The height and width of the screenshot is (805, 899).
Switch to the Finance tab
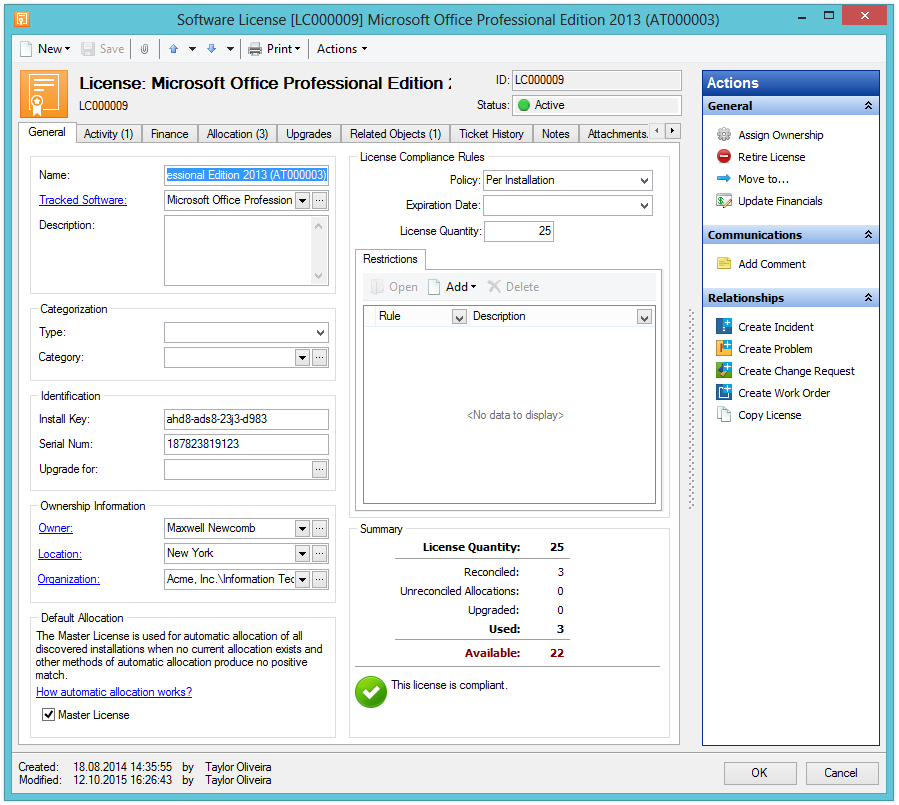coord(170,134)
